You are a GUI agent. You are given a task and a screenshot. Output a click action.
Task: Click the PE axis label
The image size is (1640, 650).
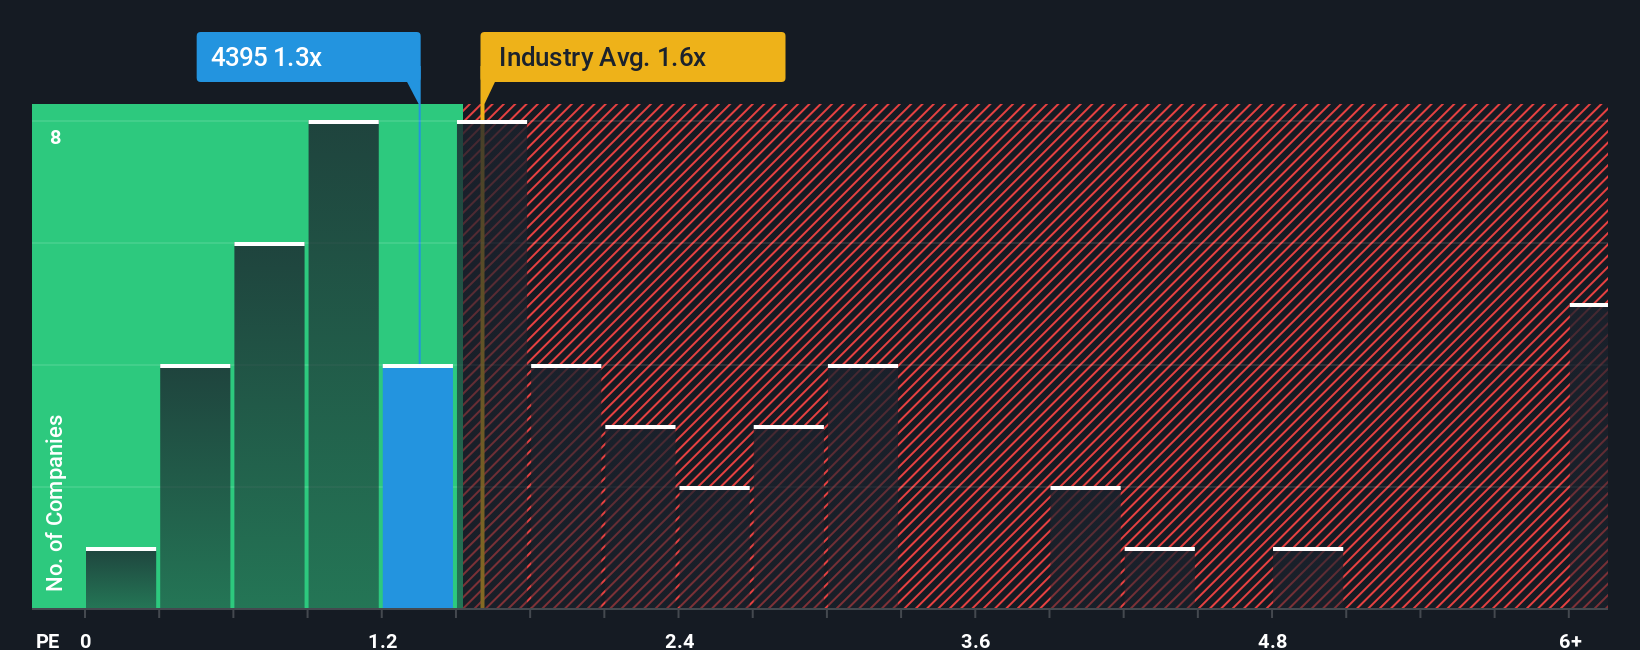pyautogui.click(x=47, y=641)
